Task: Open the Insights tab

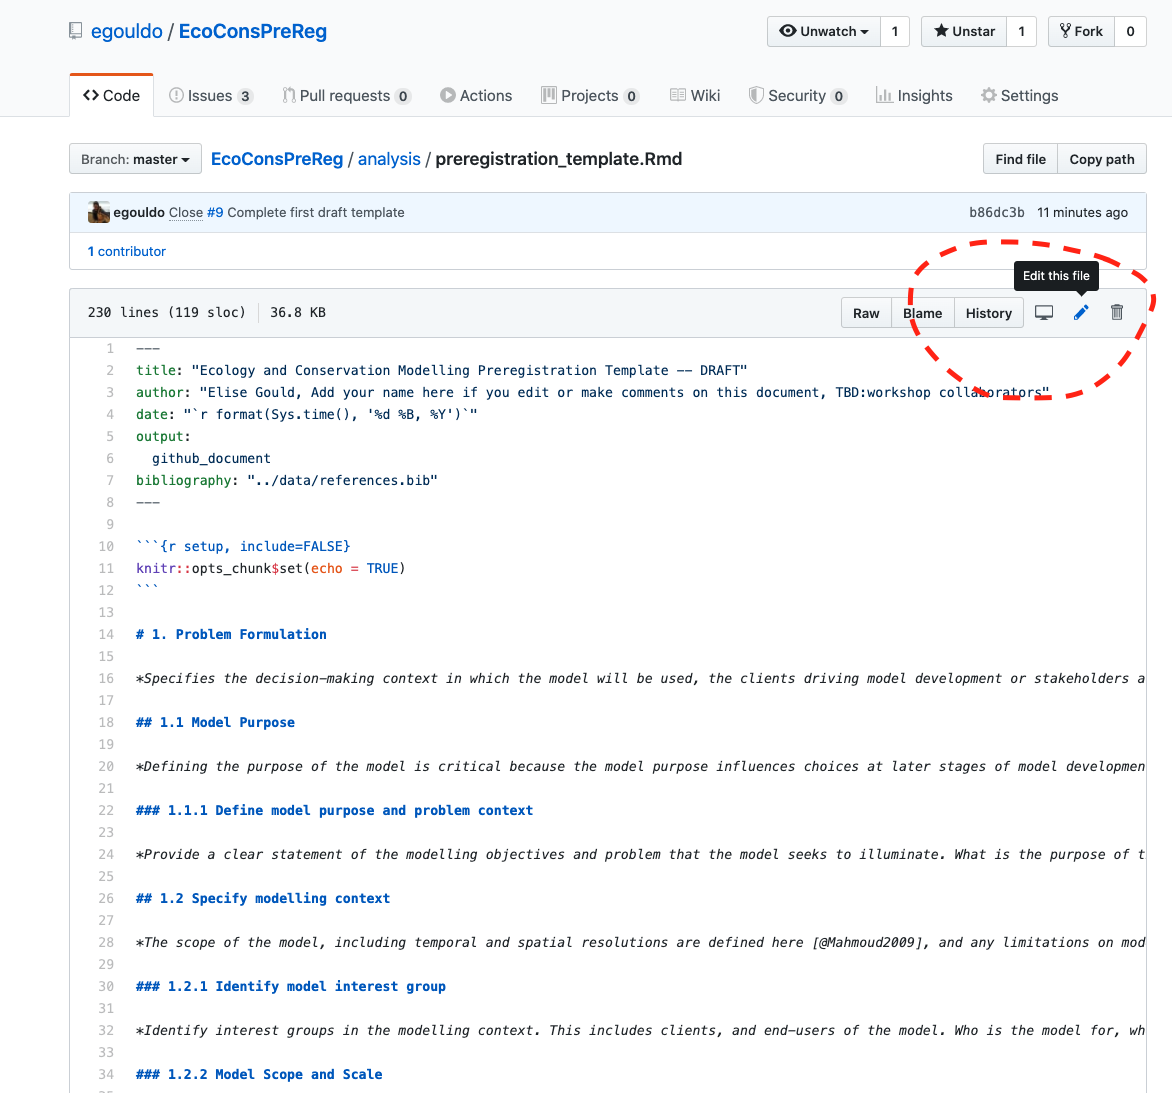Action: (914, 96)
